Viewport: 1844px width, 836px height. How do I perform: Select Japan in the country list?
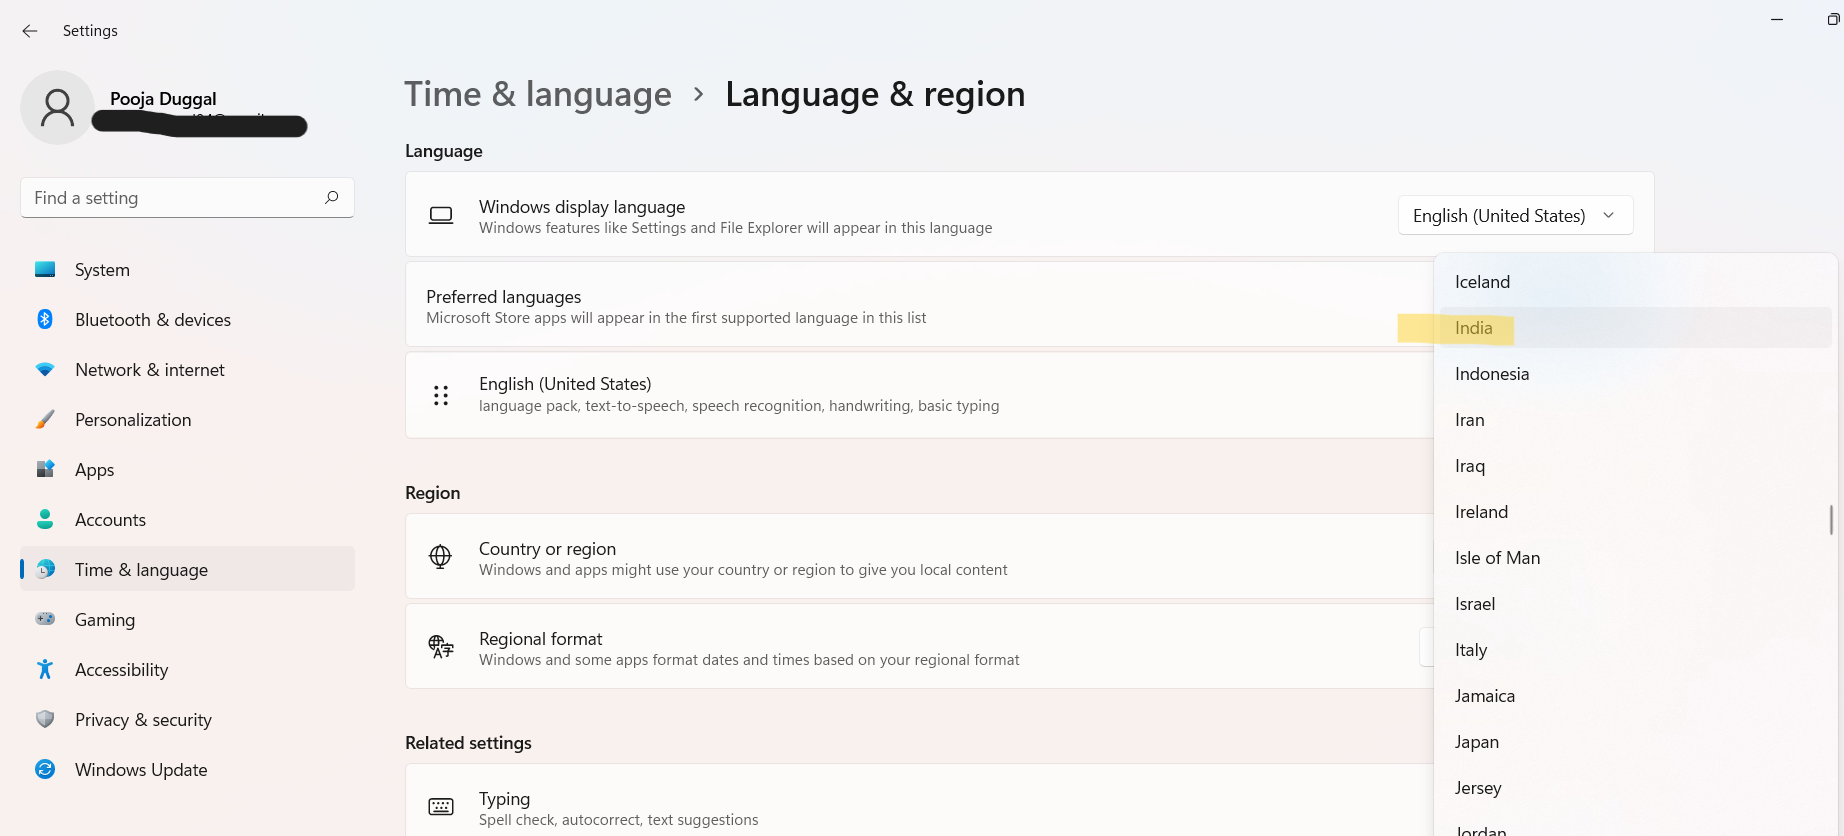[1635, 741]
